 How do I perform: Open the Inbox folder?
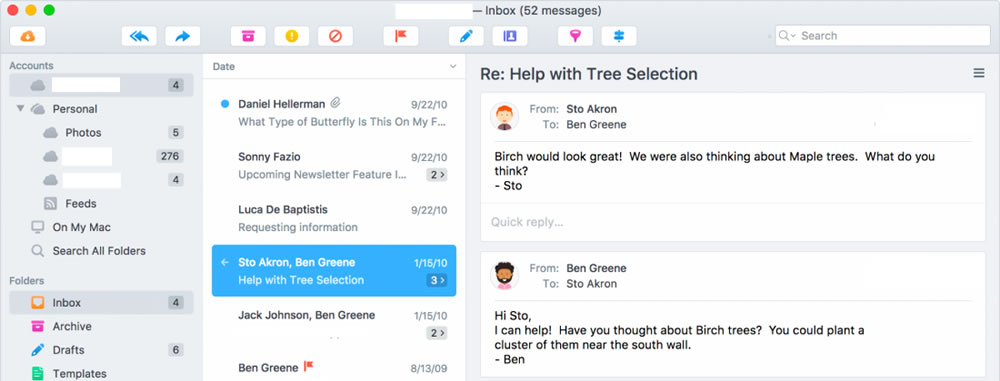(101, 303)
